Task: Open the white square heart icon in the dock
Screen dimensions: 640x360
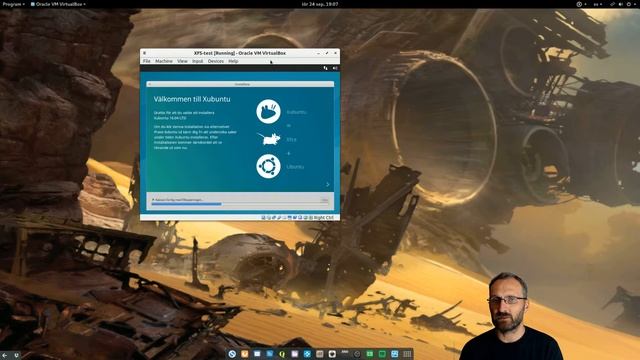Action: (x=332, y=354)
